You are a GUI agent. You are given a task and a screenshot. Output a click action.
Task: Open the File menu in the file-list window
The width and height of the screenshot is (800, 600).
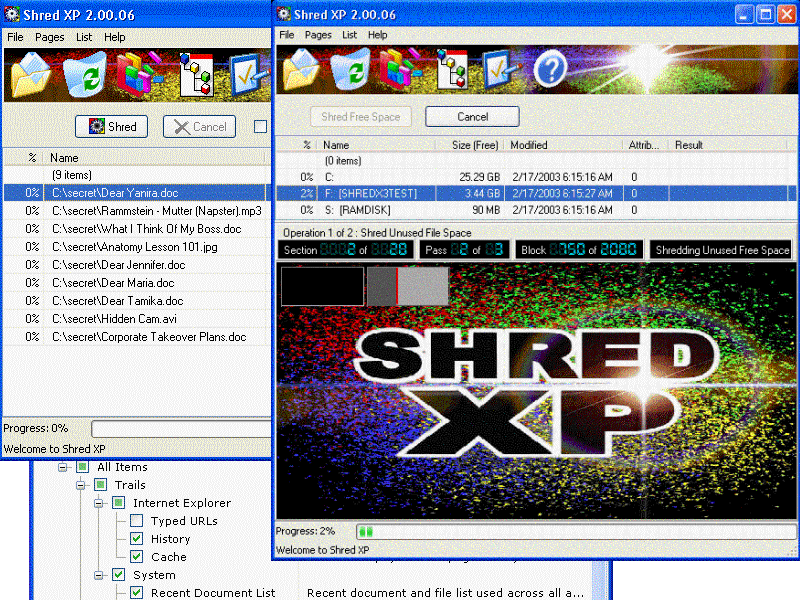tap(15, 37)
